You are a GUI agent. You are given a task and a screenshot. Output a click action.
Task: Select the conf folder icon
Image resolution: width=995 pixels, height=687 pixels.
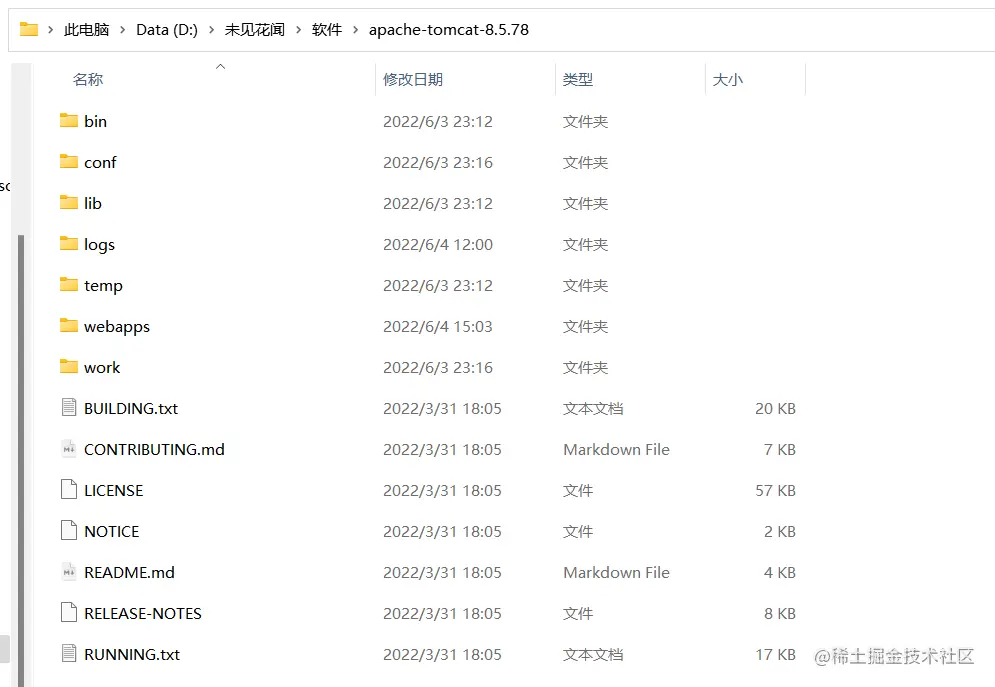pos(69,162)
